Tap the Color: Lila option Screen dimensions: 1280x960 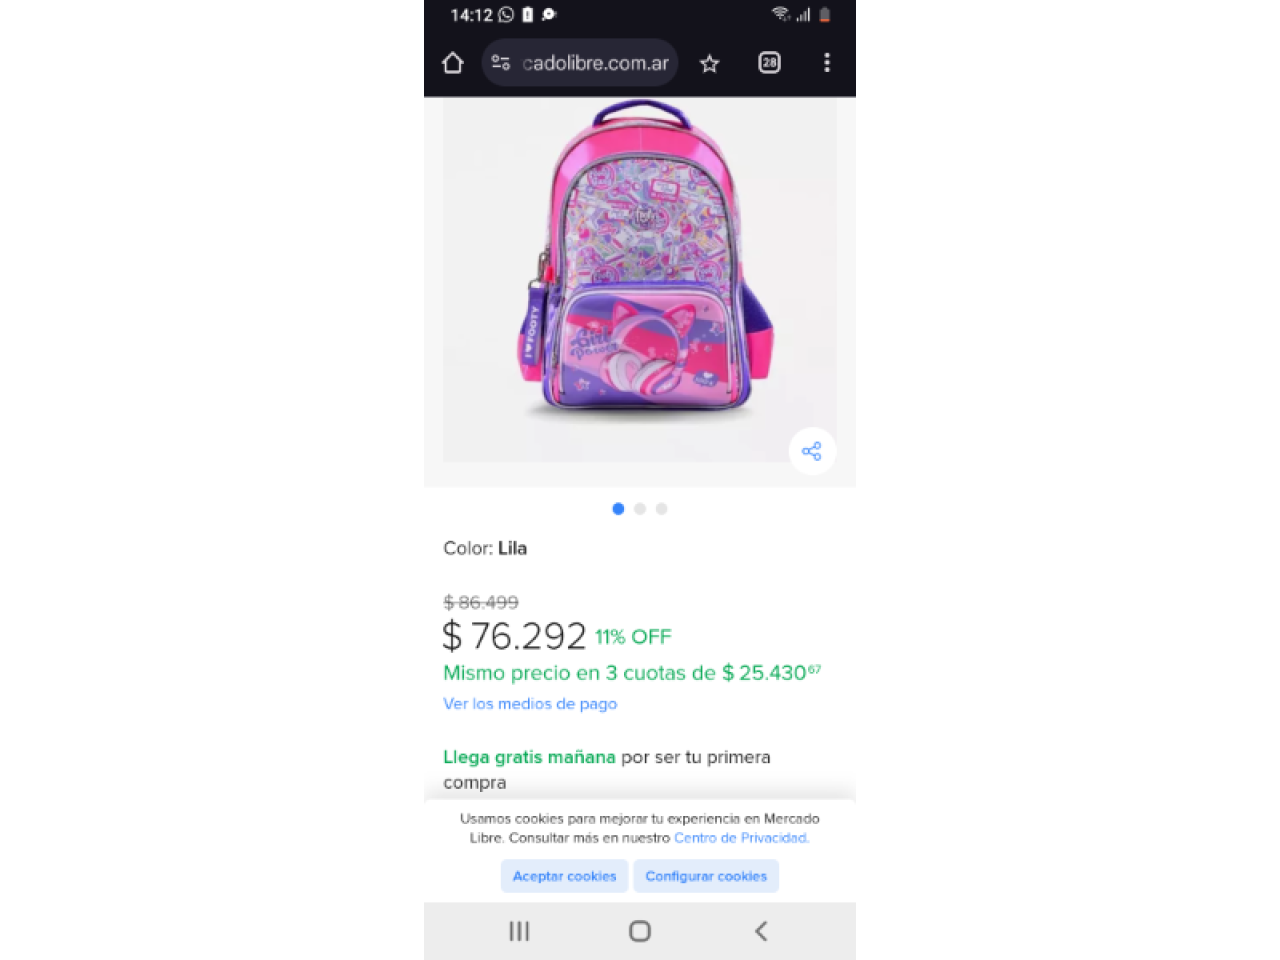click(485, 548)
